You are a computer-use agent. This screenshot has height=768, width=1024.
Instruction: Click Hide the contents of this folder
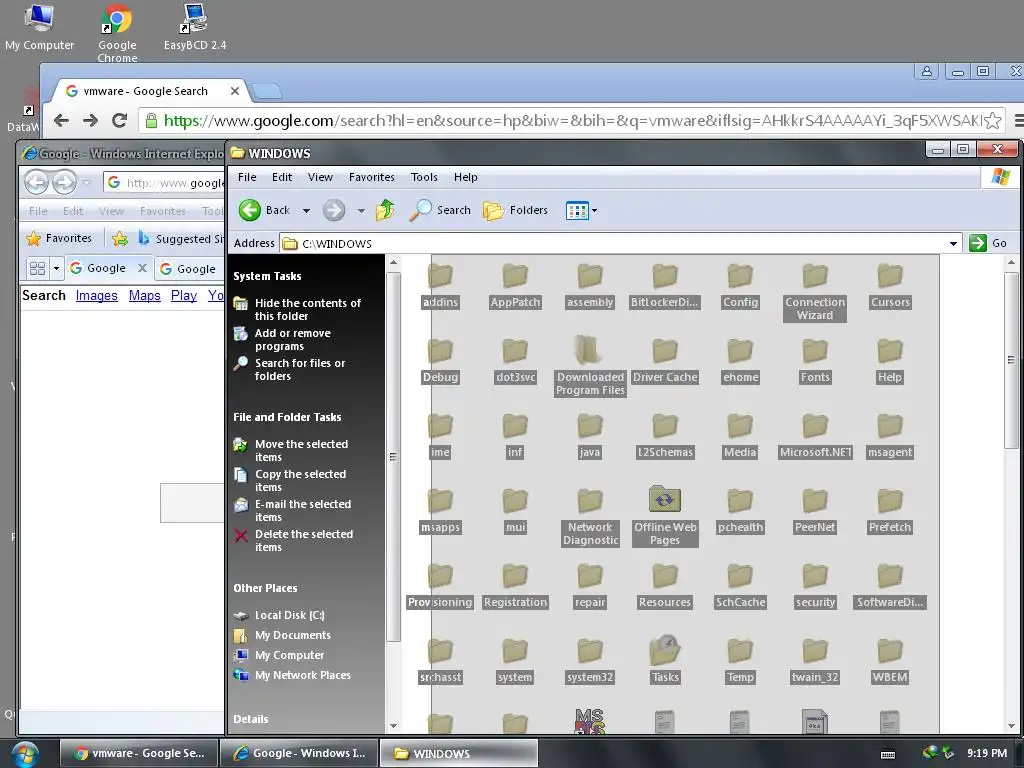(308, 310)
